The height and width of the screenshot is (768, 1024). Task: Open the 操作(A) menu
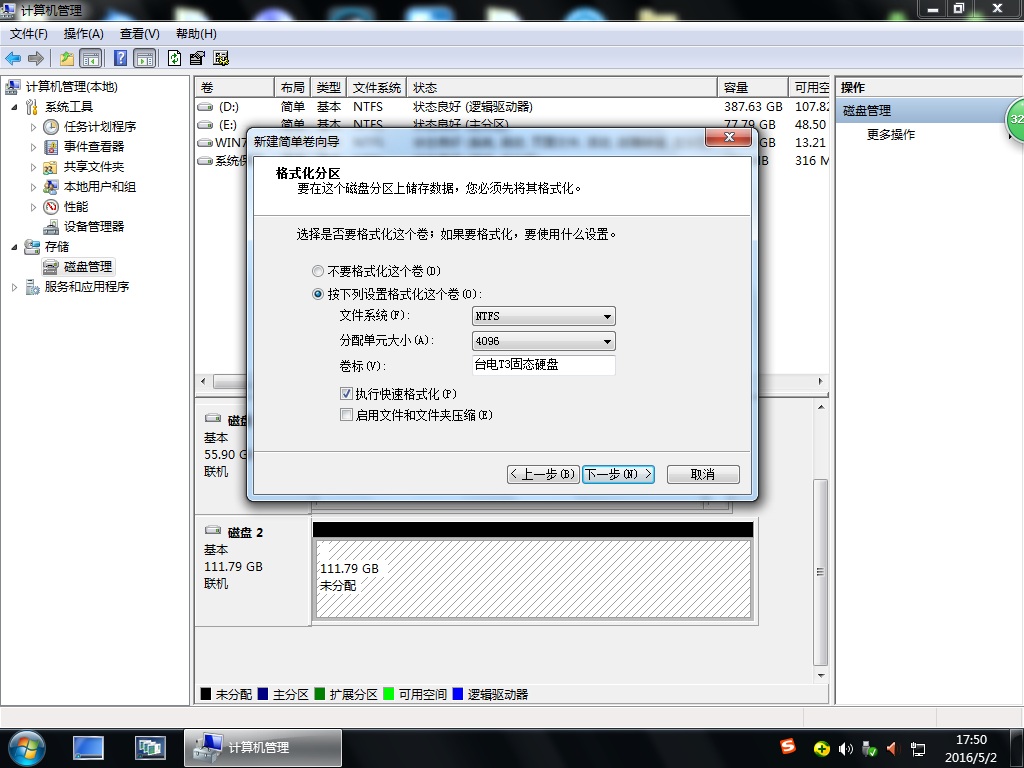tap(84, 34)
